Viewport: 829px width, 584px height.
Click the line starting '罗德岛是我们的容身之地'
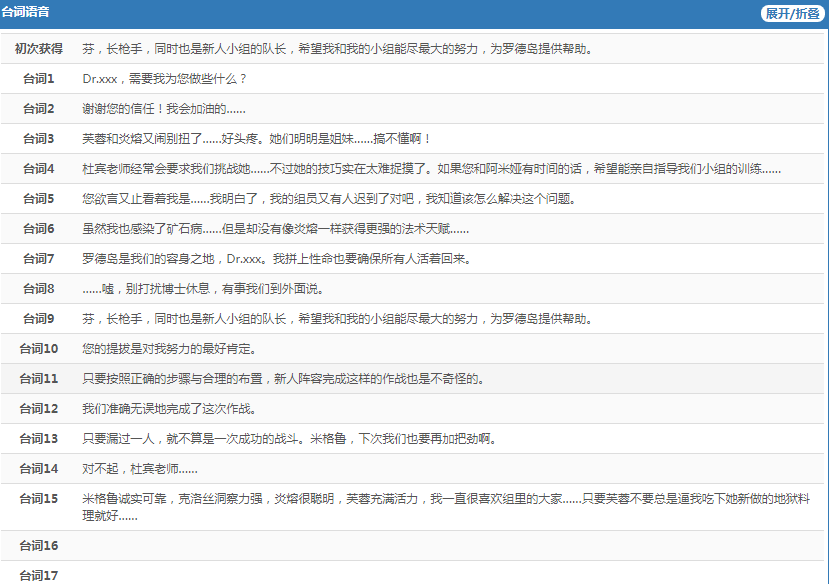[x=277, y=259]
